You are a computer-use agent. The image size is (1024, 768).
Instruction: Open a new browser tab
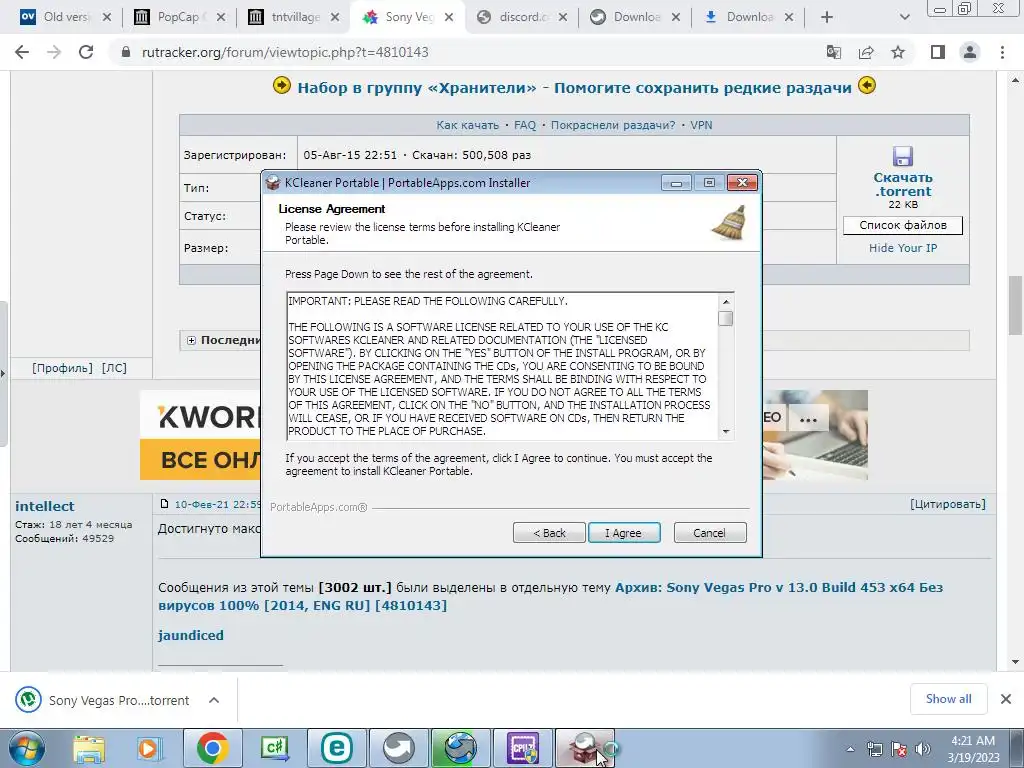tap(827, 17)
